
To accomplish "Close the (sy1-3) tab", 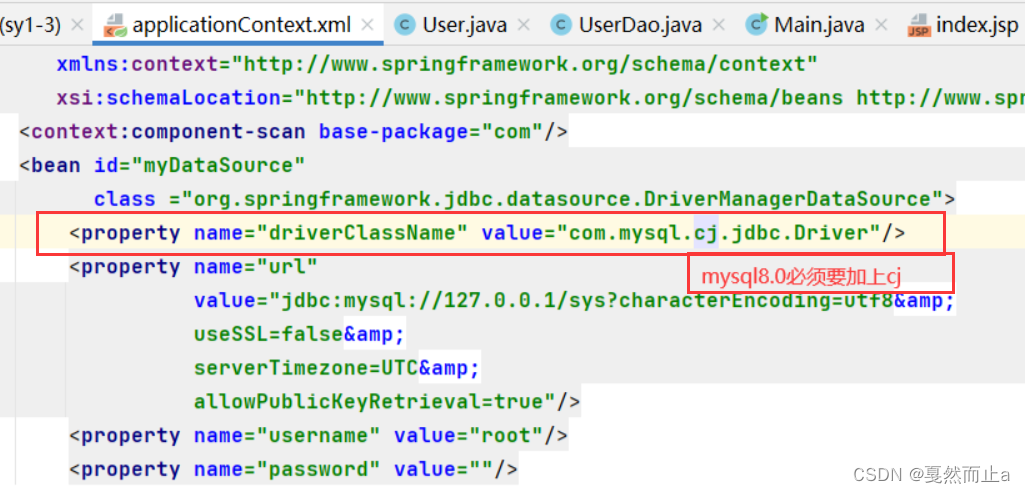I will point(76,25).
